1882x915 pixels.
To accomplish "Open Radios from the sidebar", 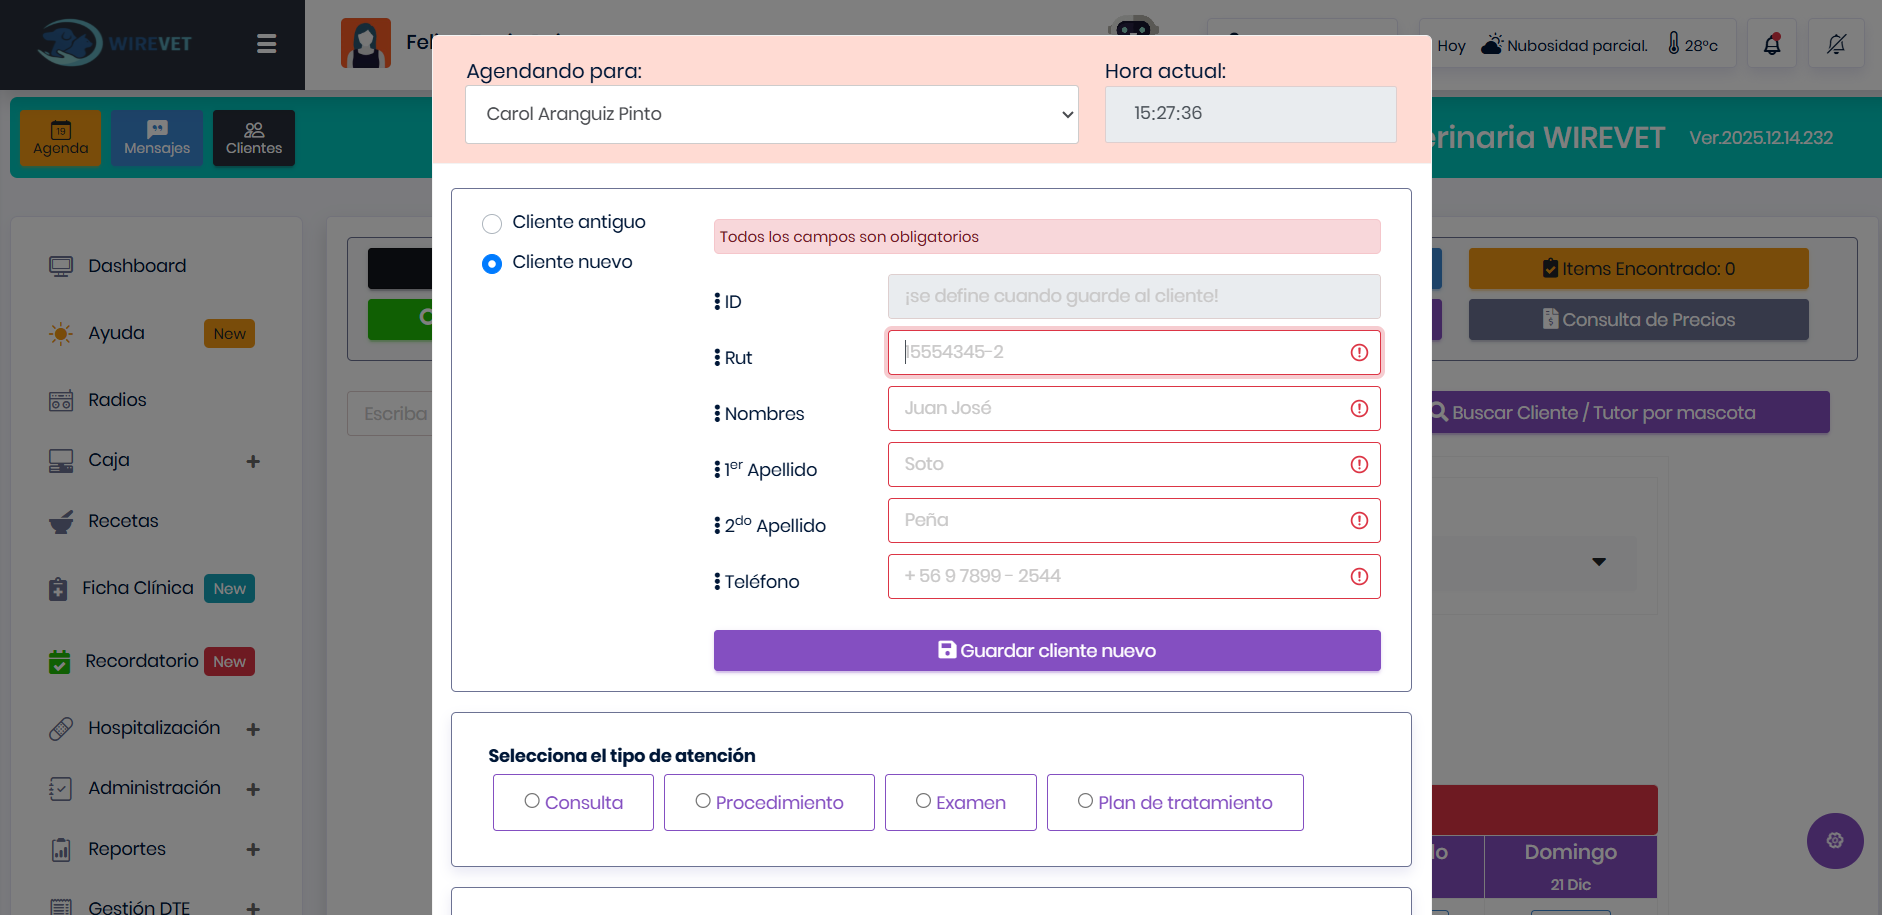I will point(117,399).
